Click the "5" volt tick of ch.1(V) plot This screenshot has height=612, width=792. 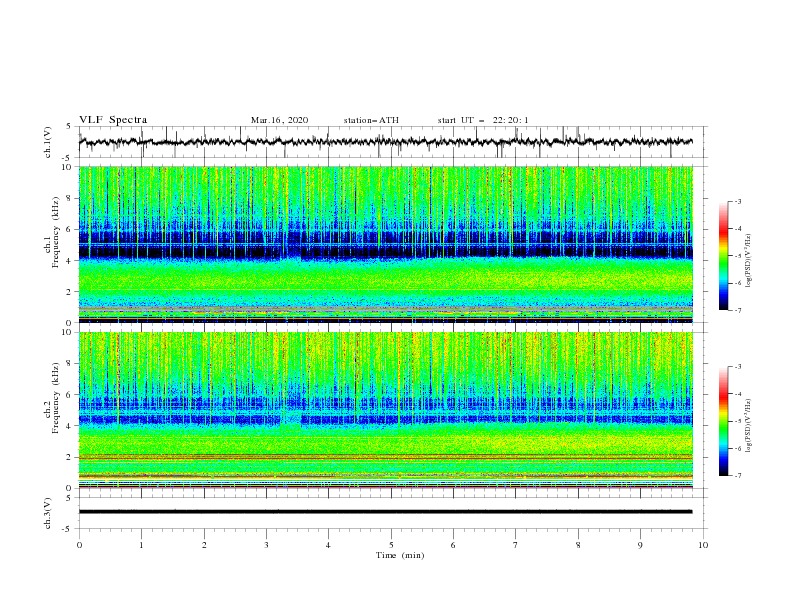pos(70,126)
